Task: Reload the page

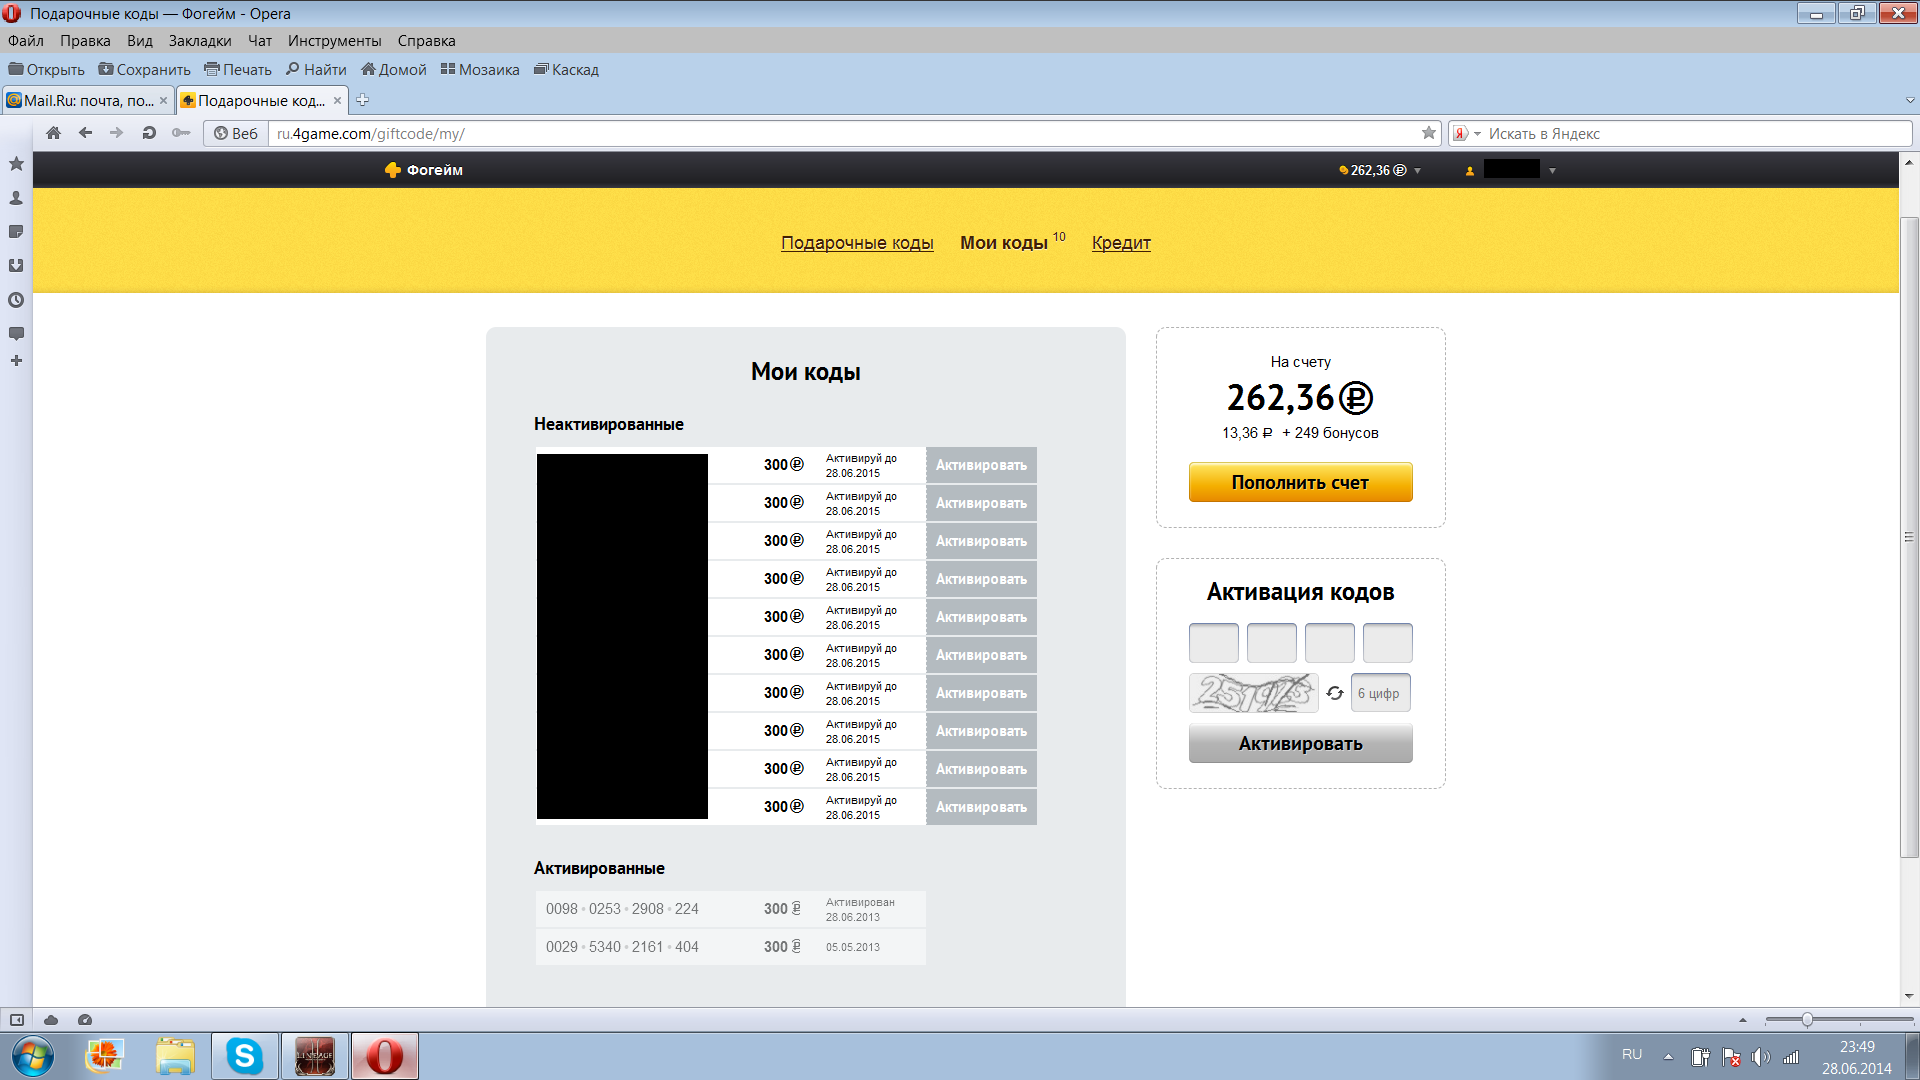Action: coord(149,133)
